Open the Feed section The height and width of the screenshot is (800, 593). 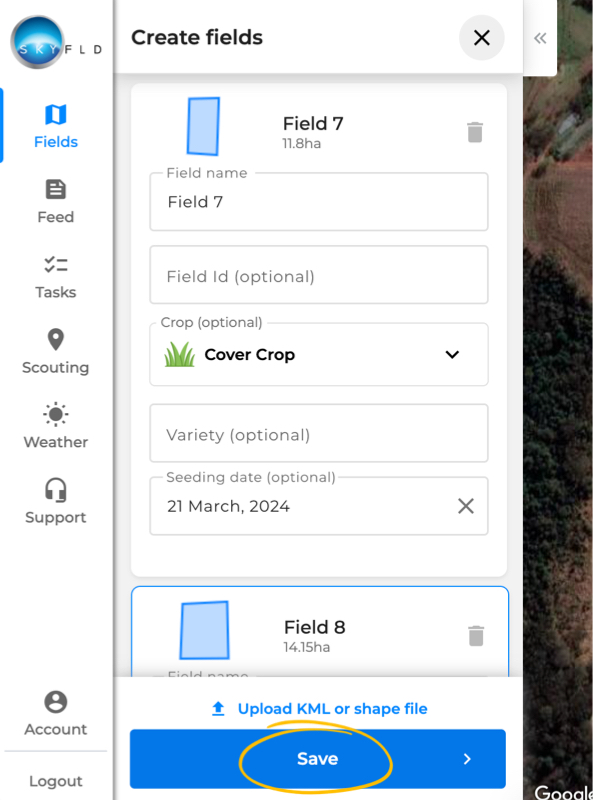coord(56,202)
